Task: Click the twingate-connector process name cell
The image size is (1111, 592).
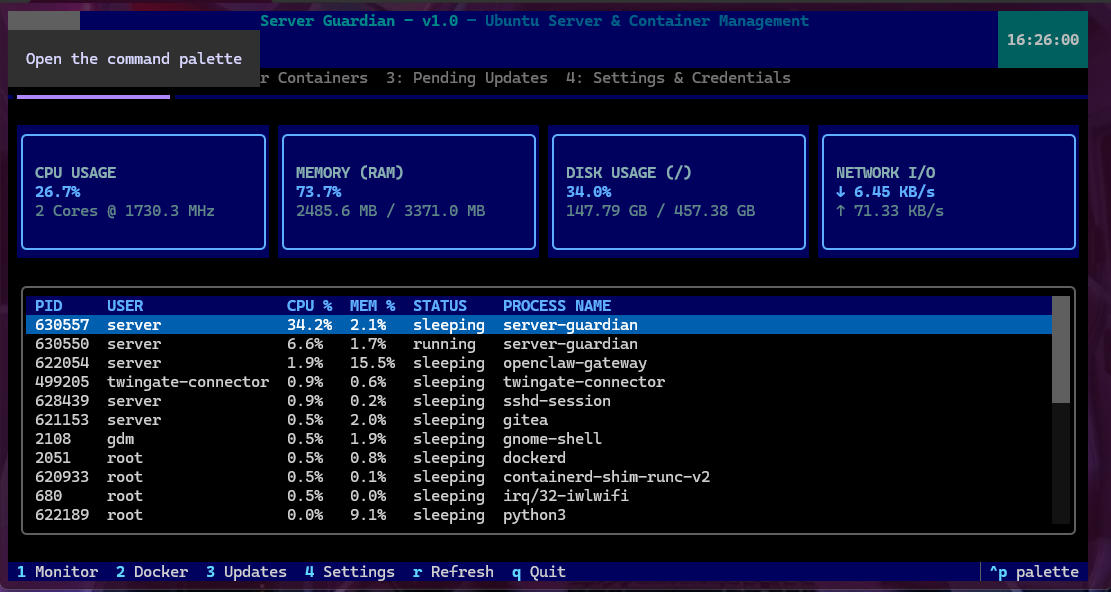Action: point(585,382)
